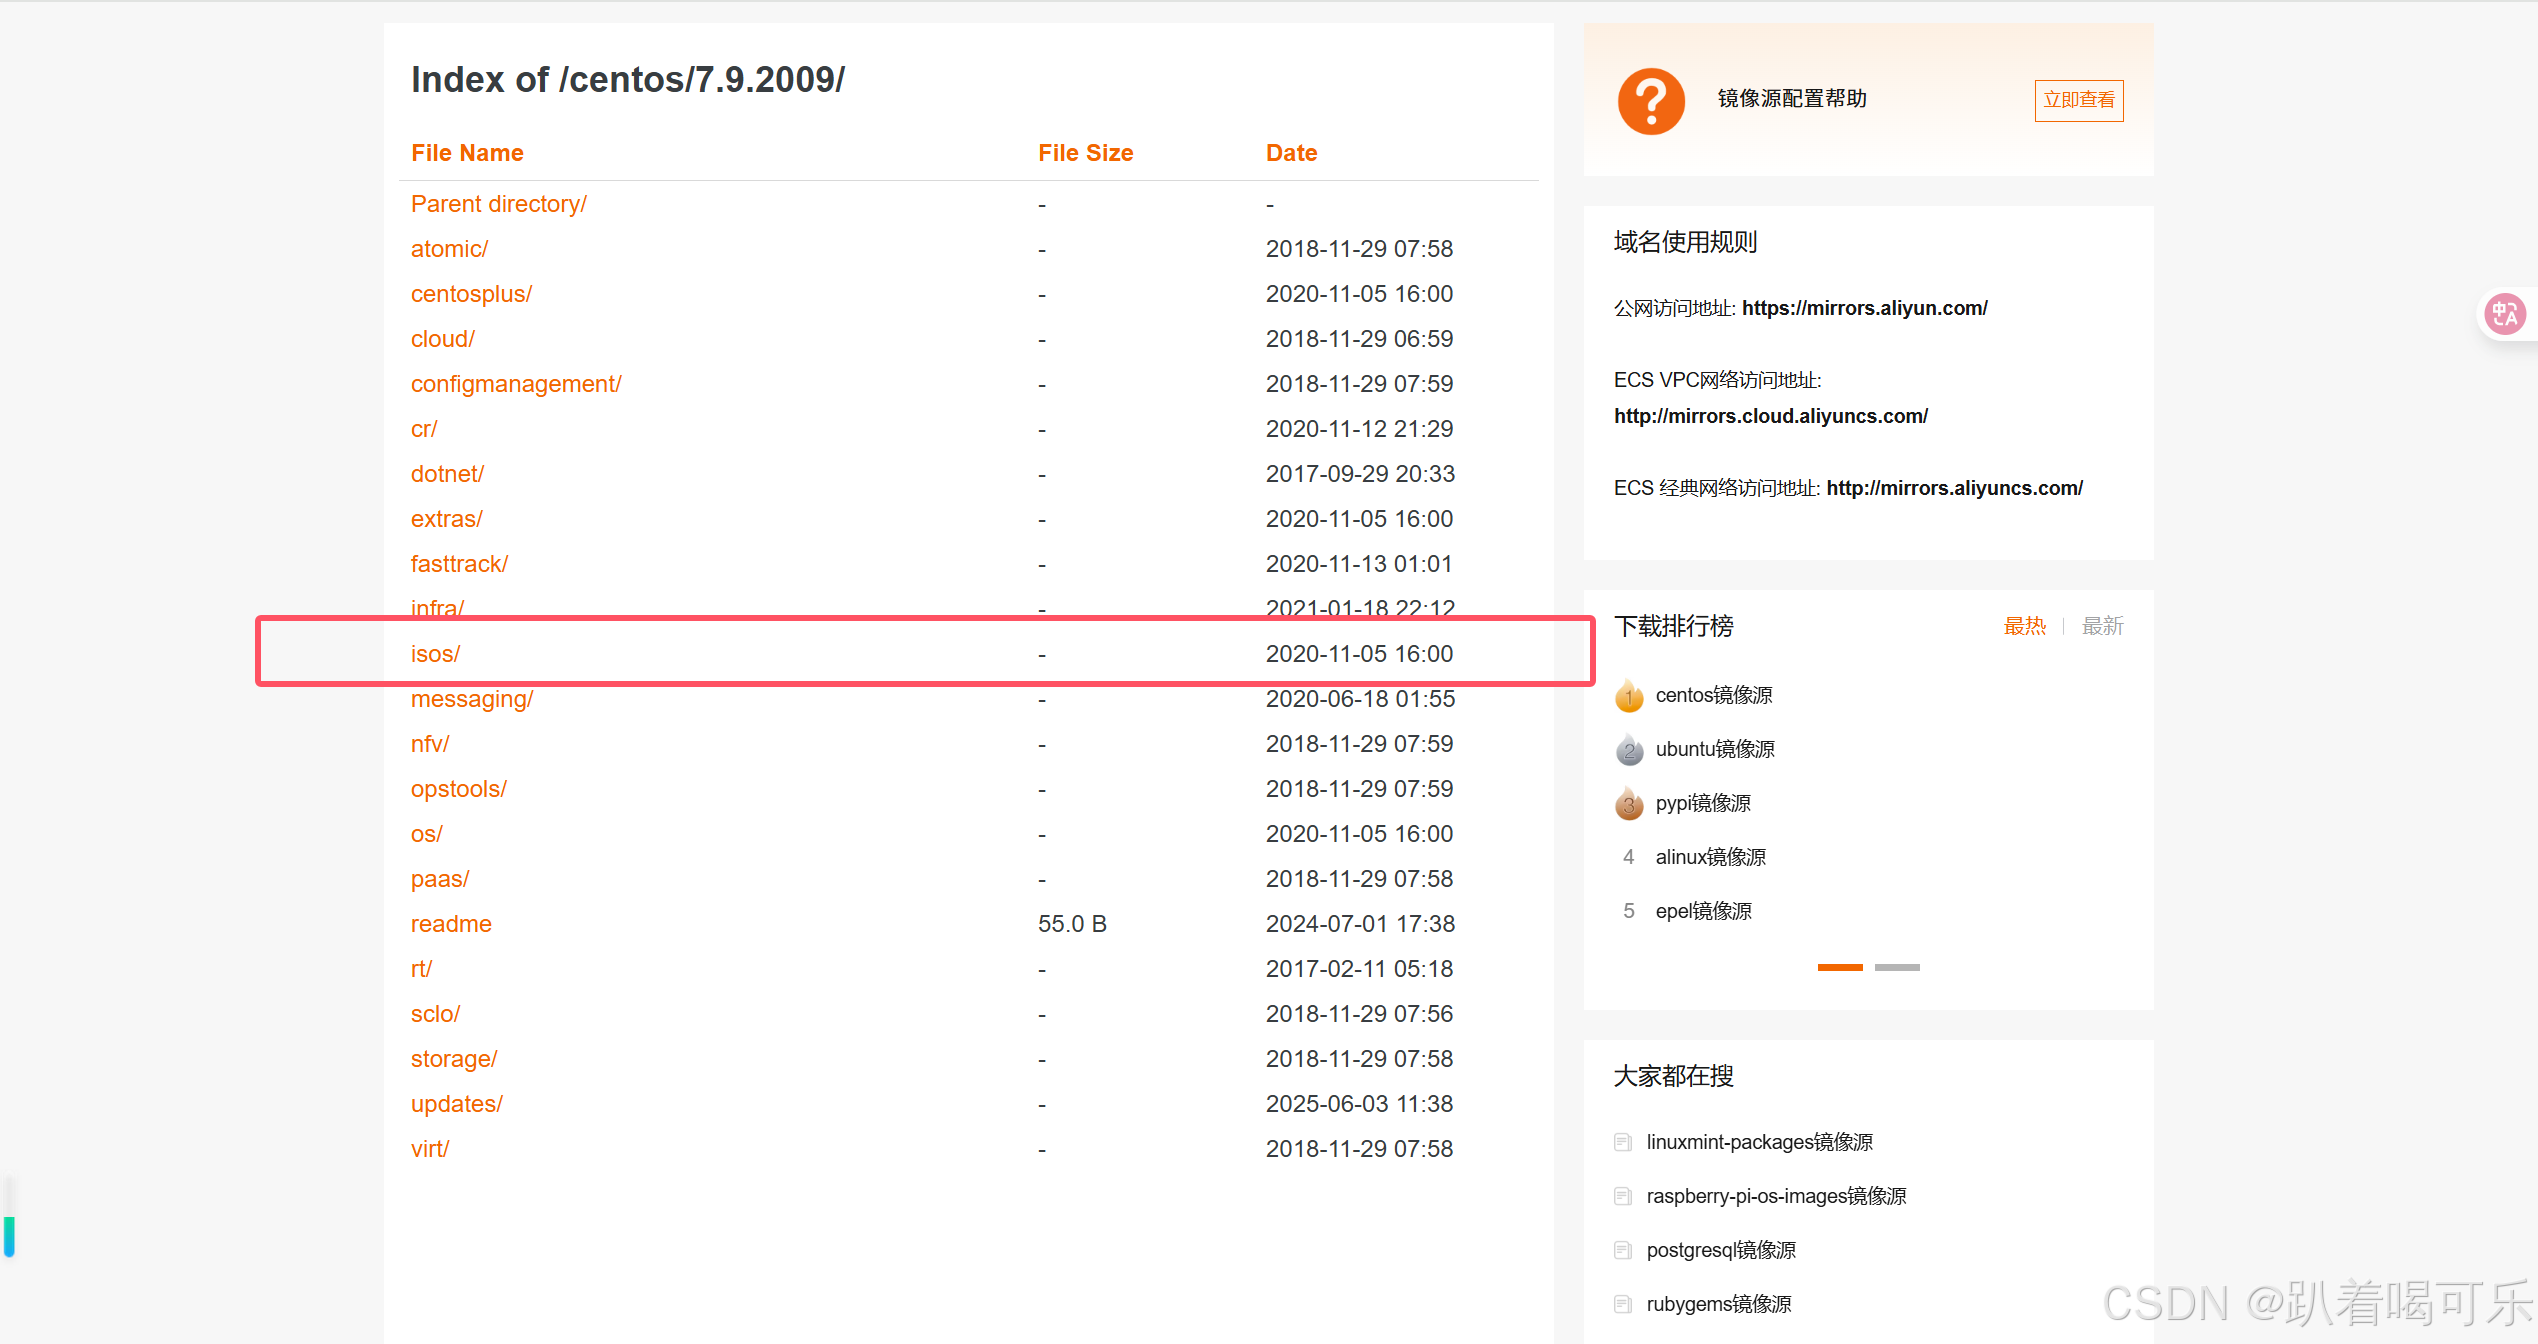2538x1344 pixels.
Task: Click the Date column header
Action: click(1291, 153)
